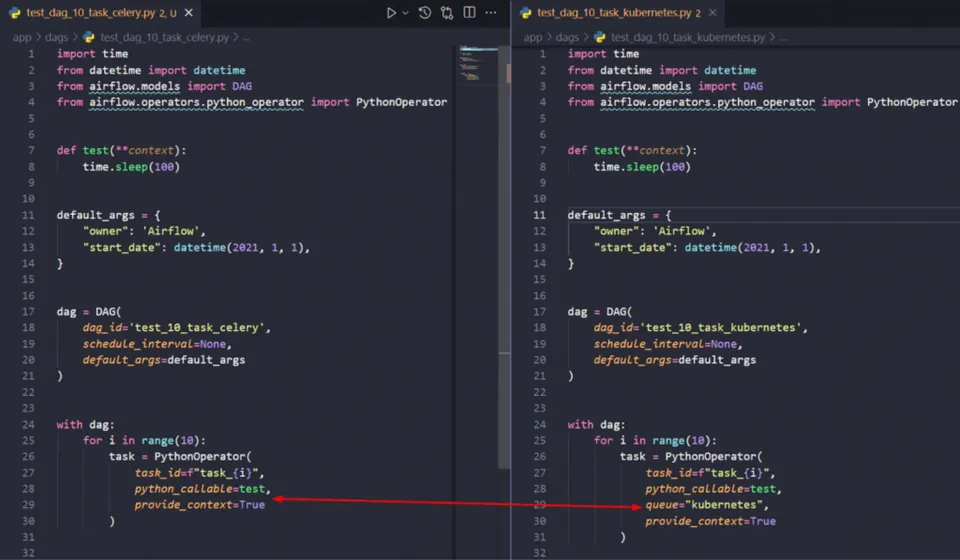Click 'for i in range(10)' left editor
The height and width of the screenshot is (560, 960).
[x=144, y=441]
